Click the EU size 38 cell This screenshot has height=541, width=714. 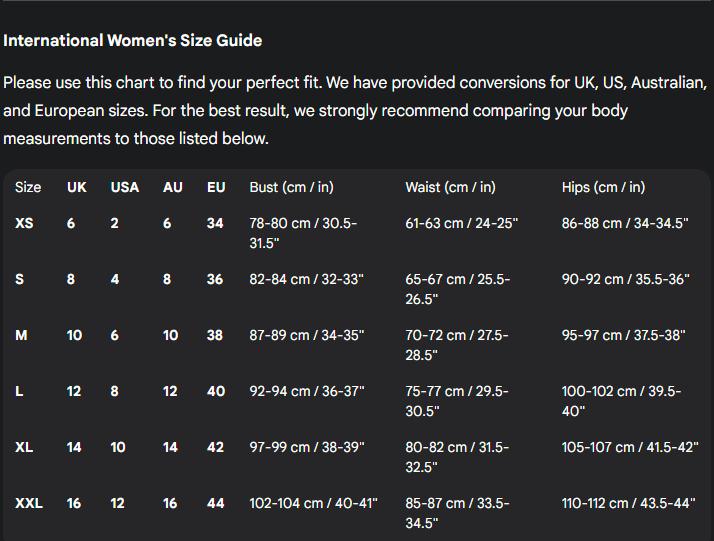pos(215,335)
